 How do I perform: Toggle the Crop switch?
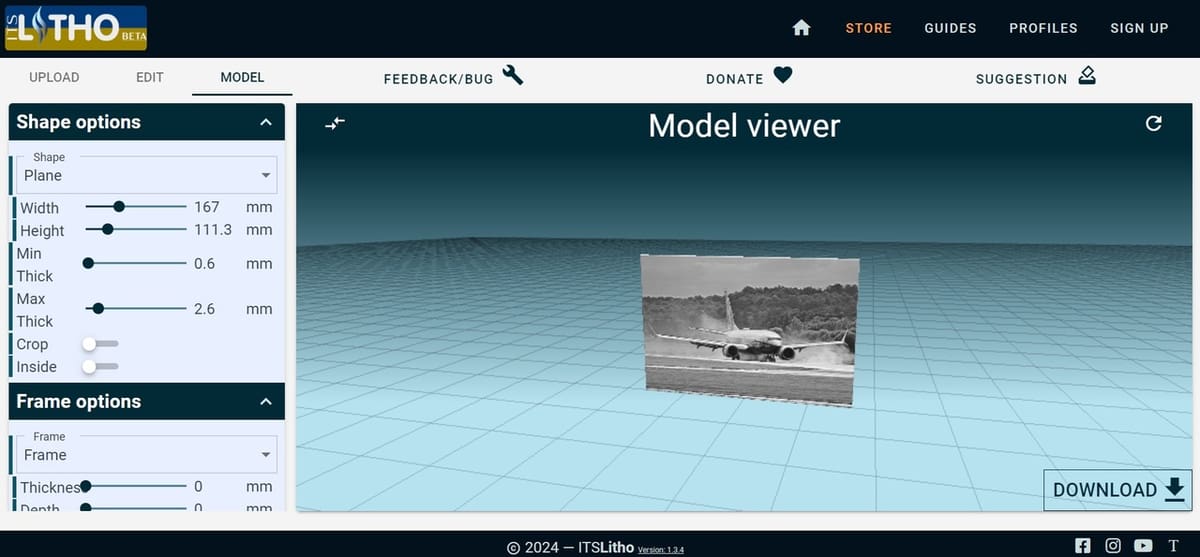click(101, 343)
